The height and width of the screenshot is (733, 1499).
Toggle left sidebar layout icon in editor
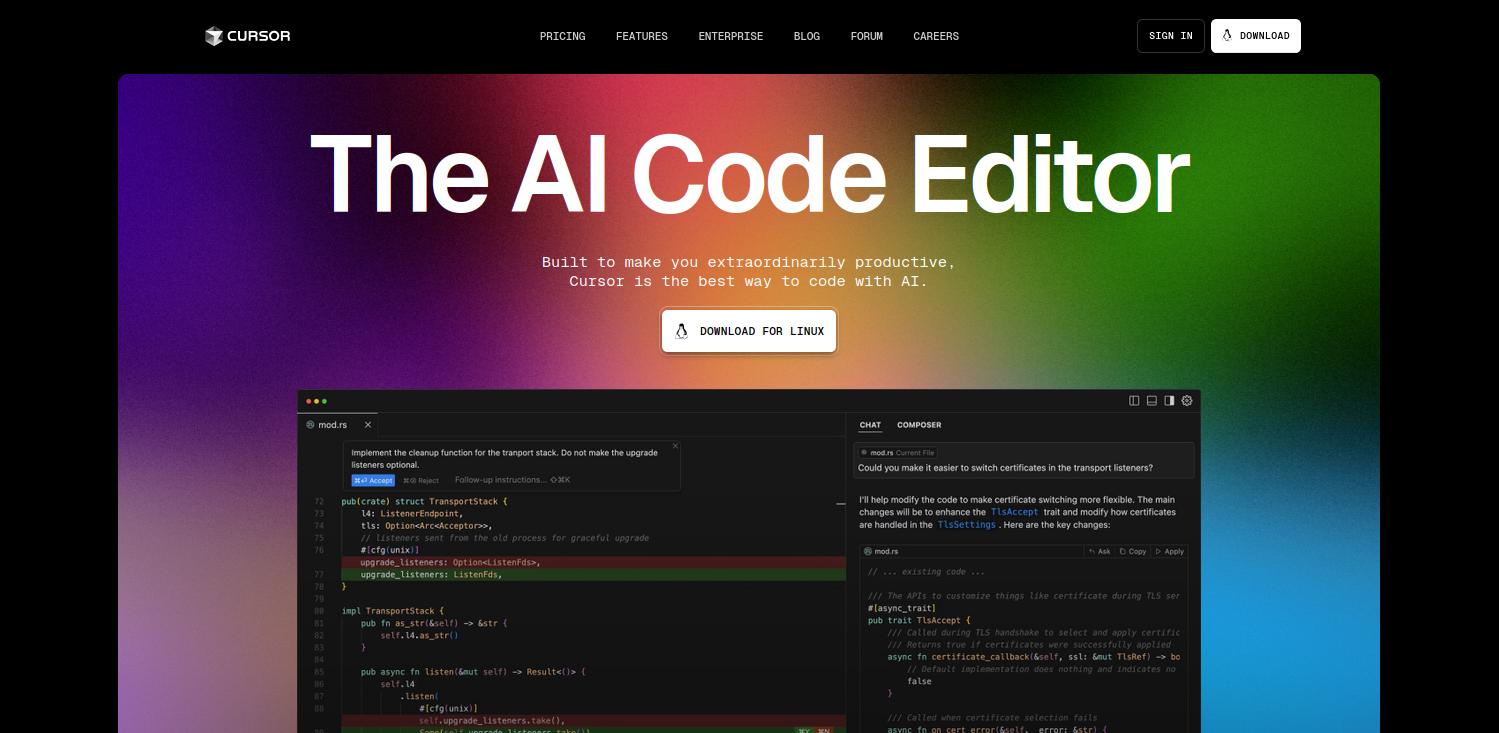point(1134,401)
